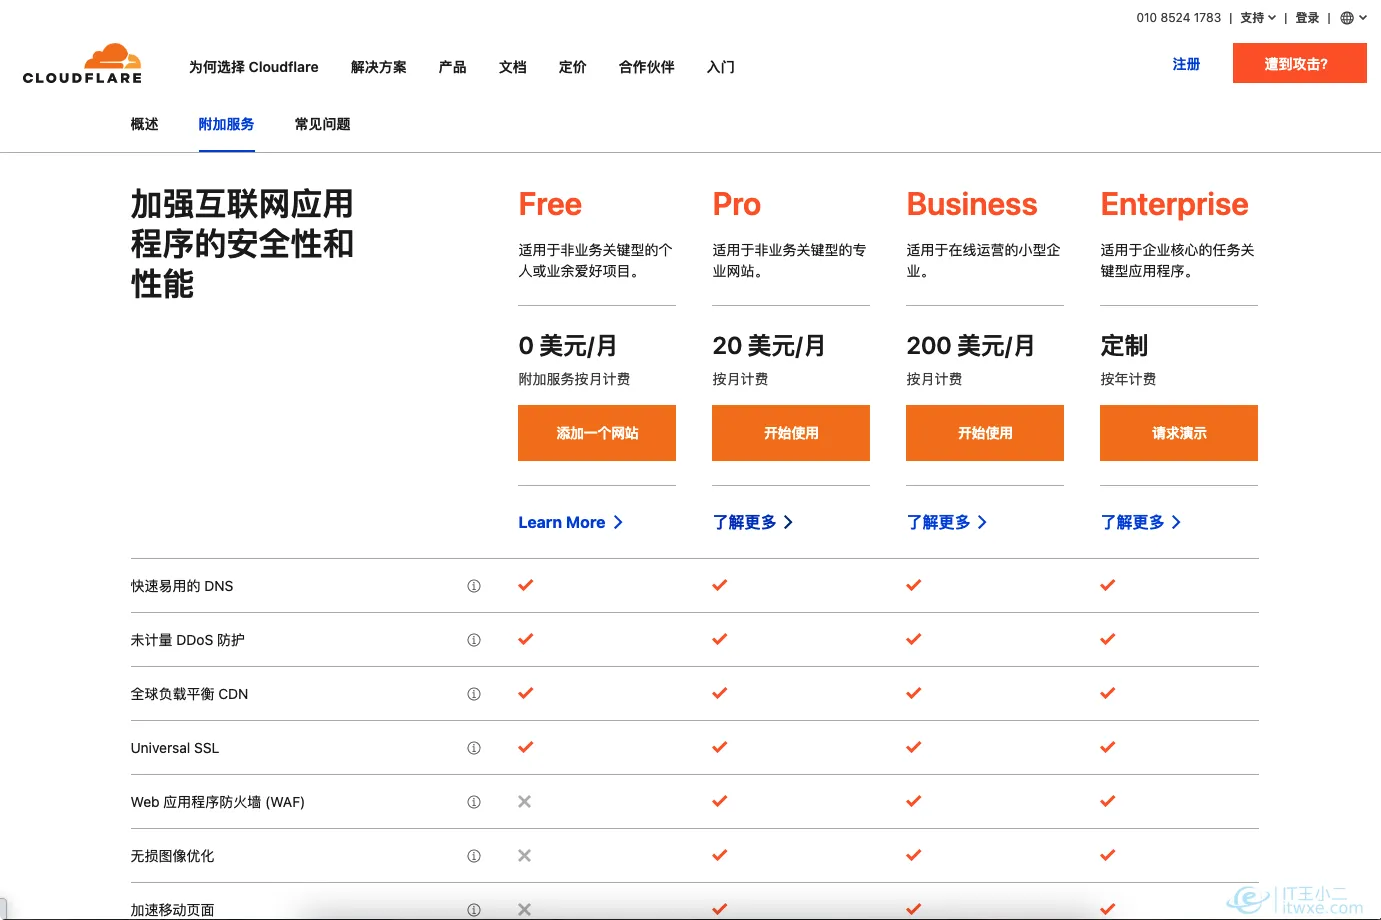Image resolution: width=1381 pixels, height=920 pixels.
Task: Click the info icon beside Web 应用程序防火墙 (WAF)
Action: 474,801
